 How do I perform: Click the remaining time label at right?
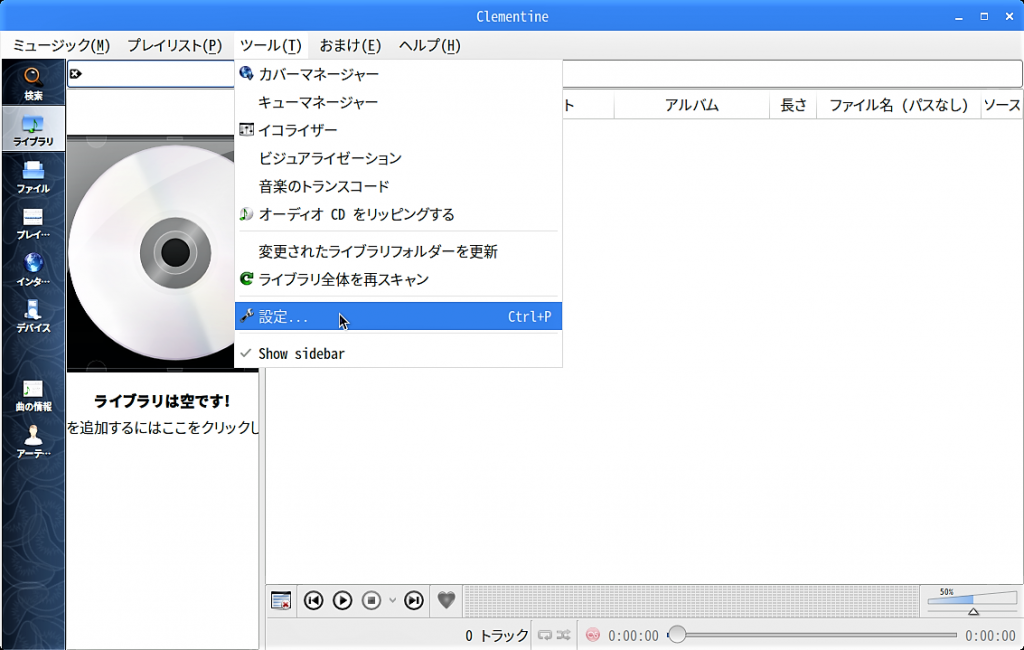(x=990, y=636)
